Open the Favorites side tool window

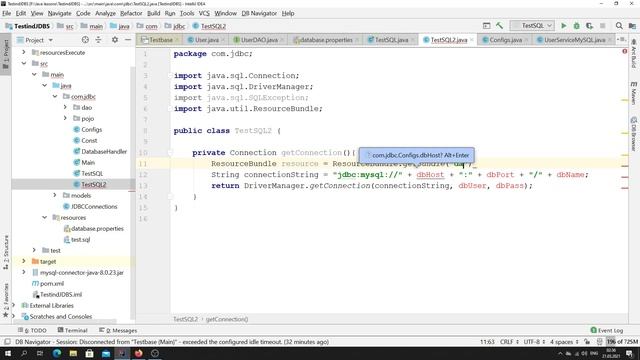point(6,300)
